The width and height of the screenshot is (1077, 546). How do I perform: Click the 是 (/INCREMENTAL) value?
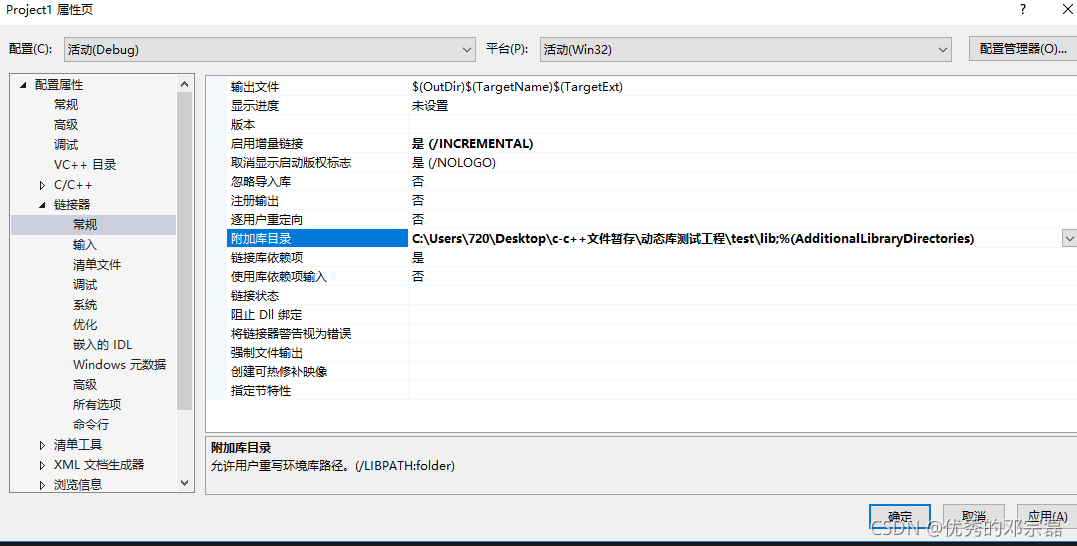click(x=473, y=144)
